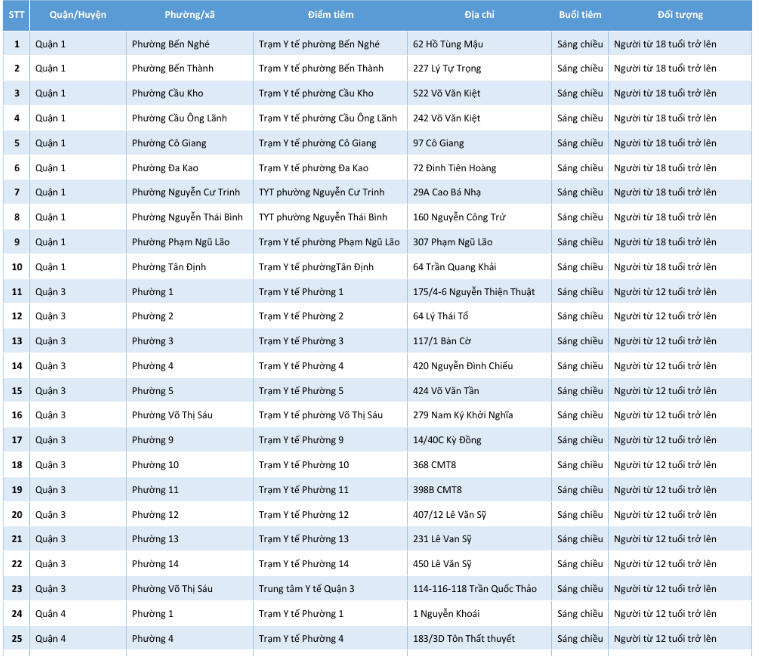Click the "Phường/xã" column header

189,15
